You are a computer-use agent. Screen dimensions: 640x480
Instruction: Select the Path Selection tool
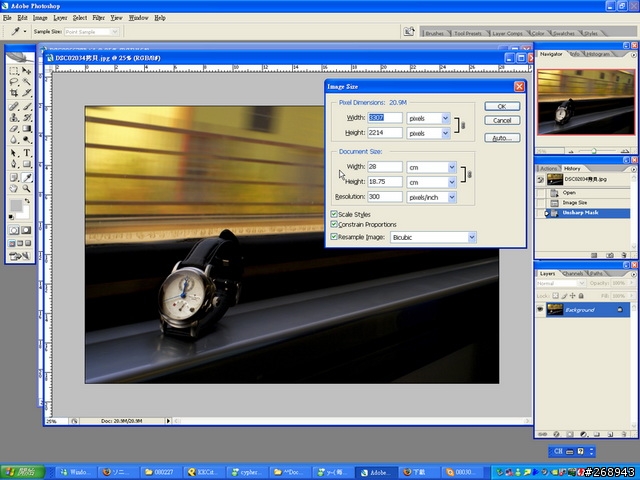(x=14, y=153)
